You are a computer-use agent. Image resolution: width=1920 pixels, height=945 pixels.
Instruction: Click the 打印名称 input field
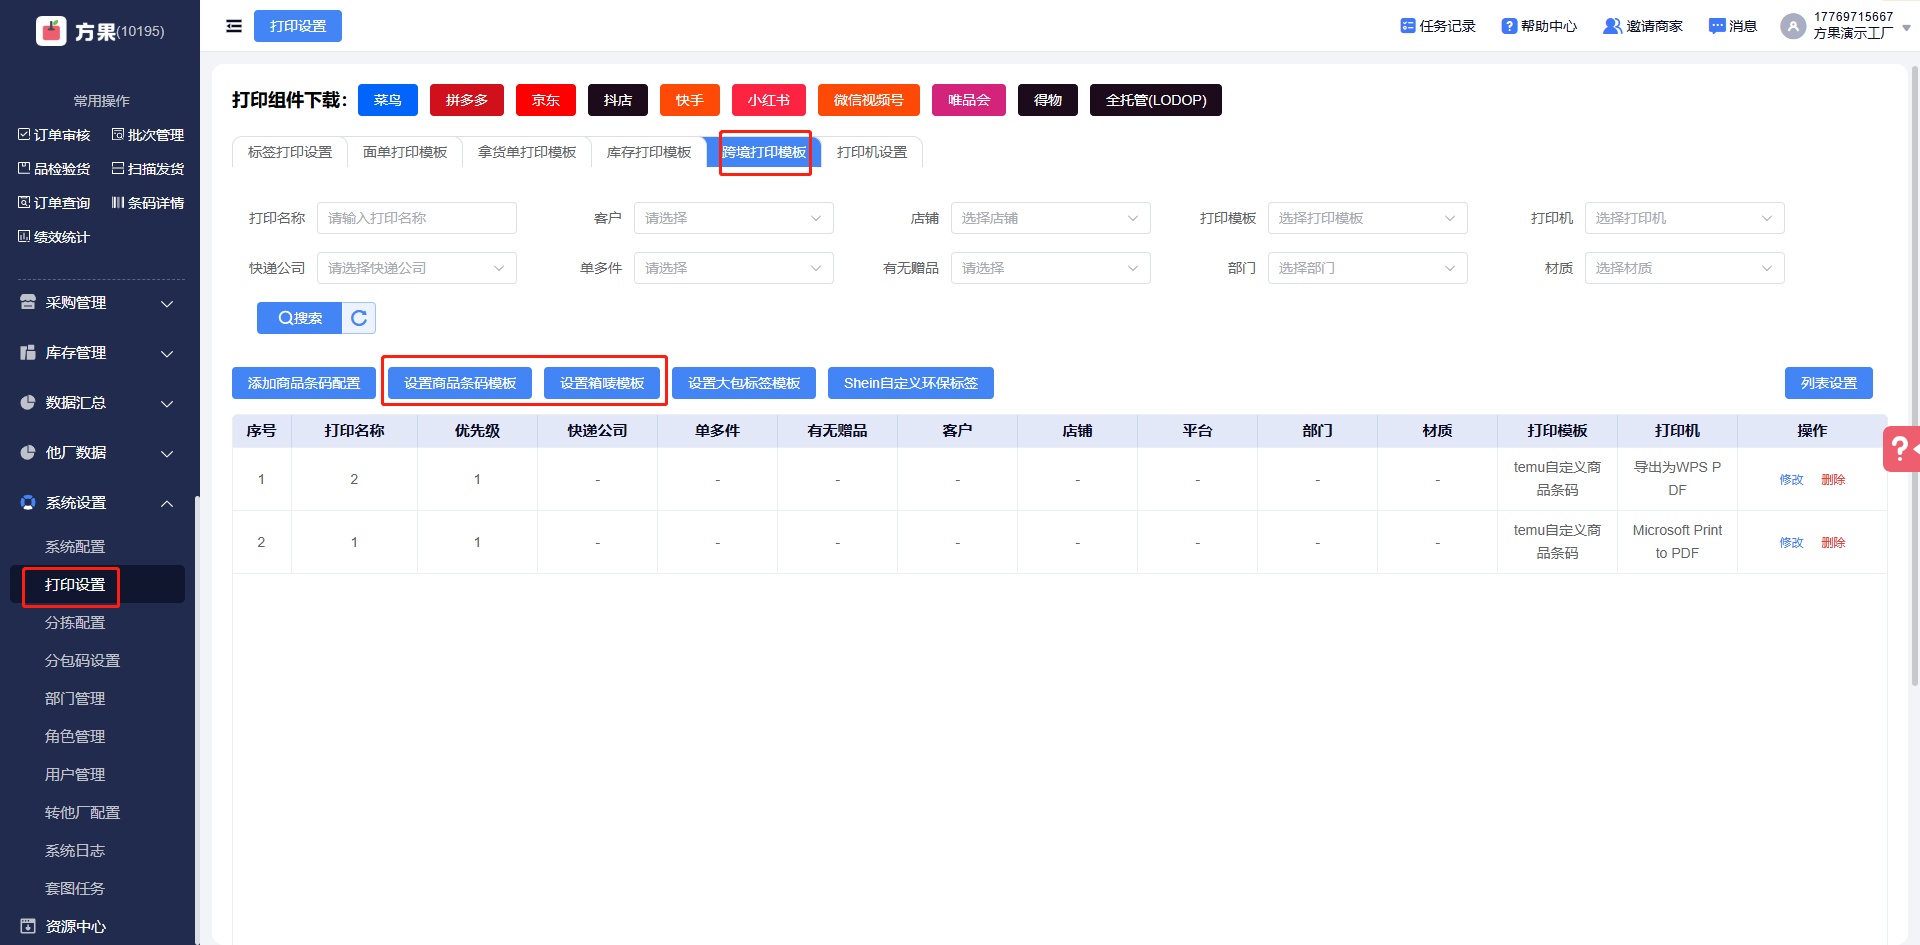tap(416, 218)
